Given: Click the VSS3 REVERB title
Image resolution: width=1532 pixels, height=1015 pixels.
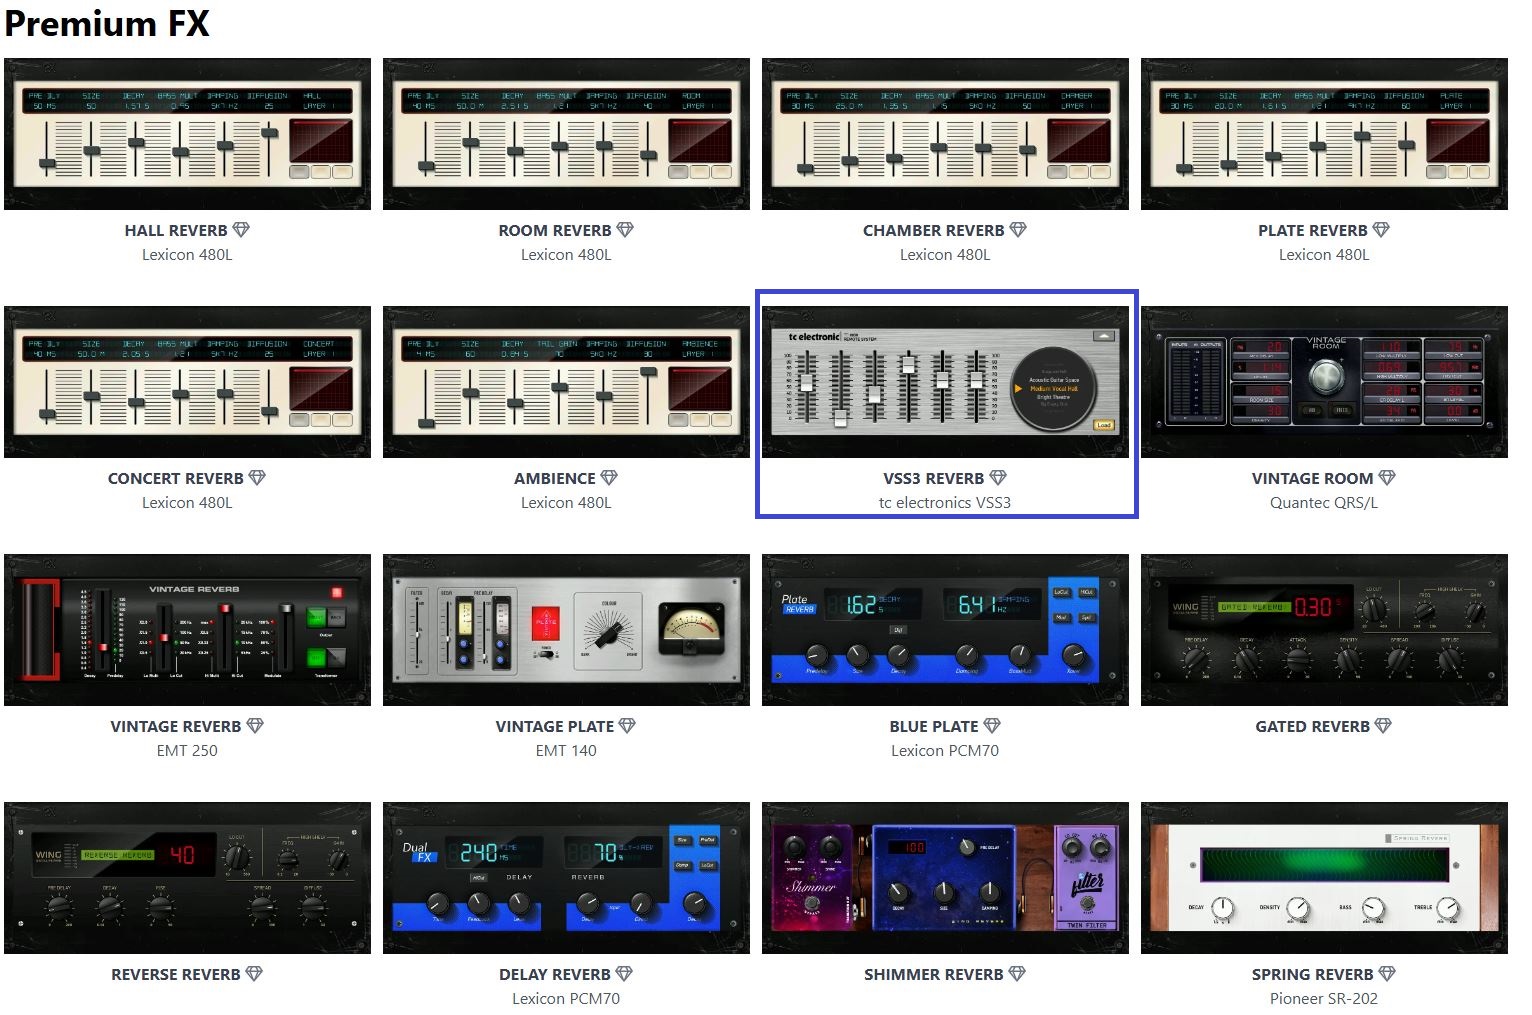Looking at the screenshot, I should click(934, 479).
